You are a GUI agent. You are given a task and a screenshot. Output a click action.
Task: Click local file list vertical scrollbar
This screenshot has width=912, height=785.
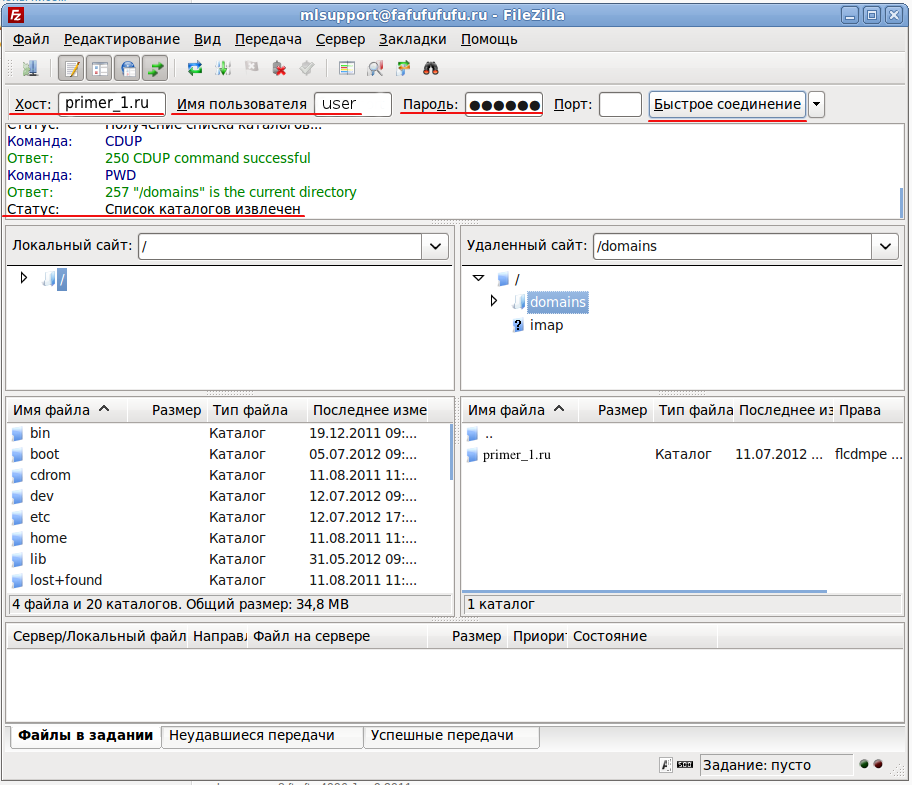(x=451, y=452)
